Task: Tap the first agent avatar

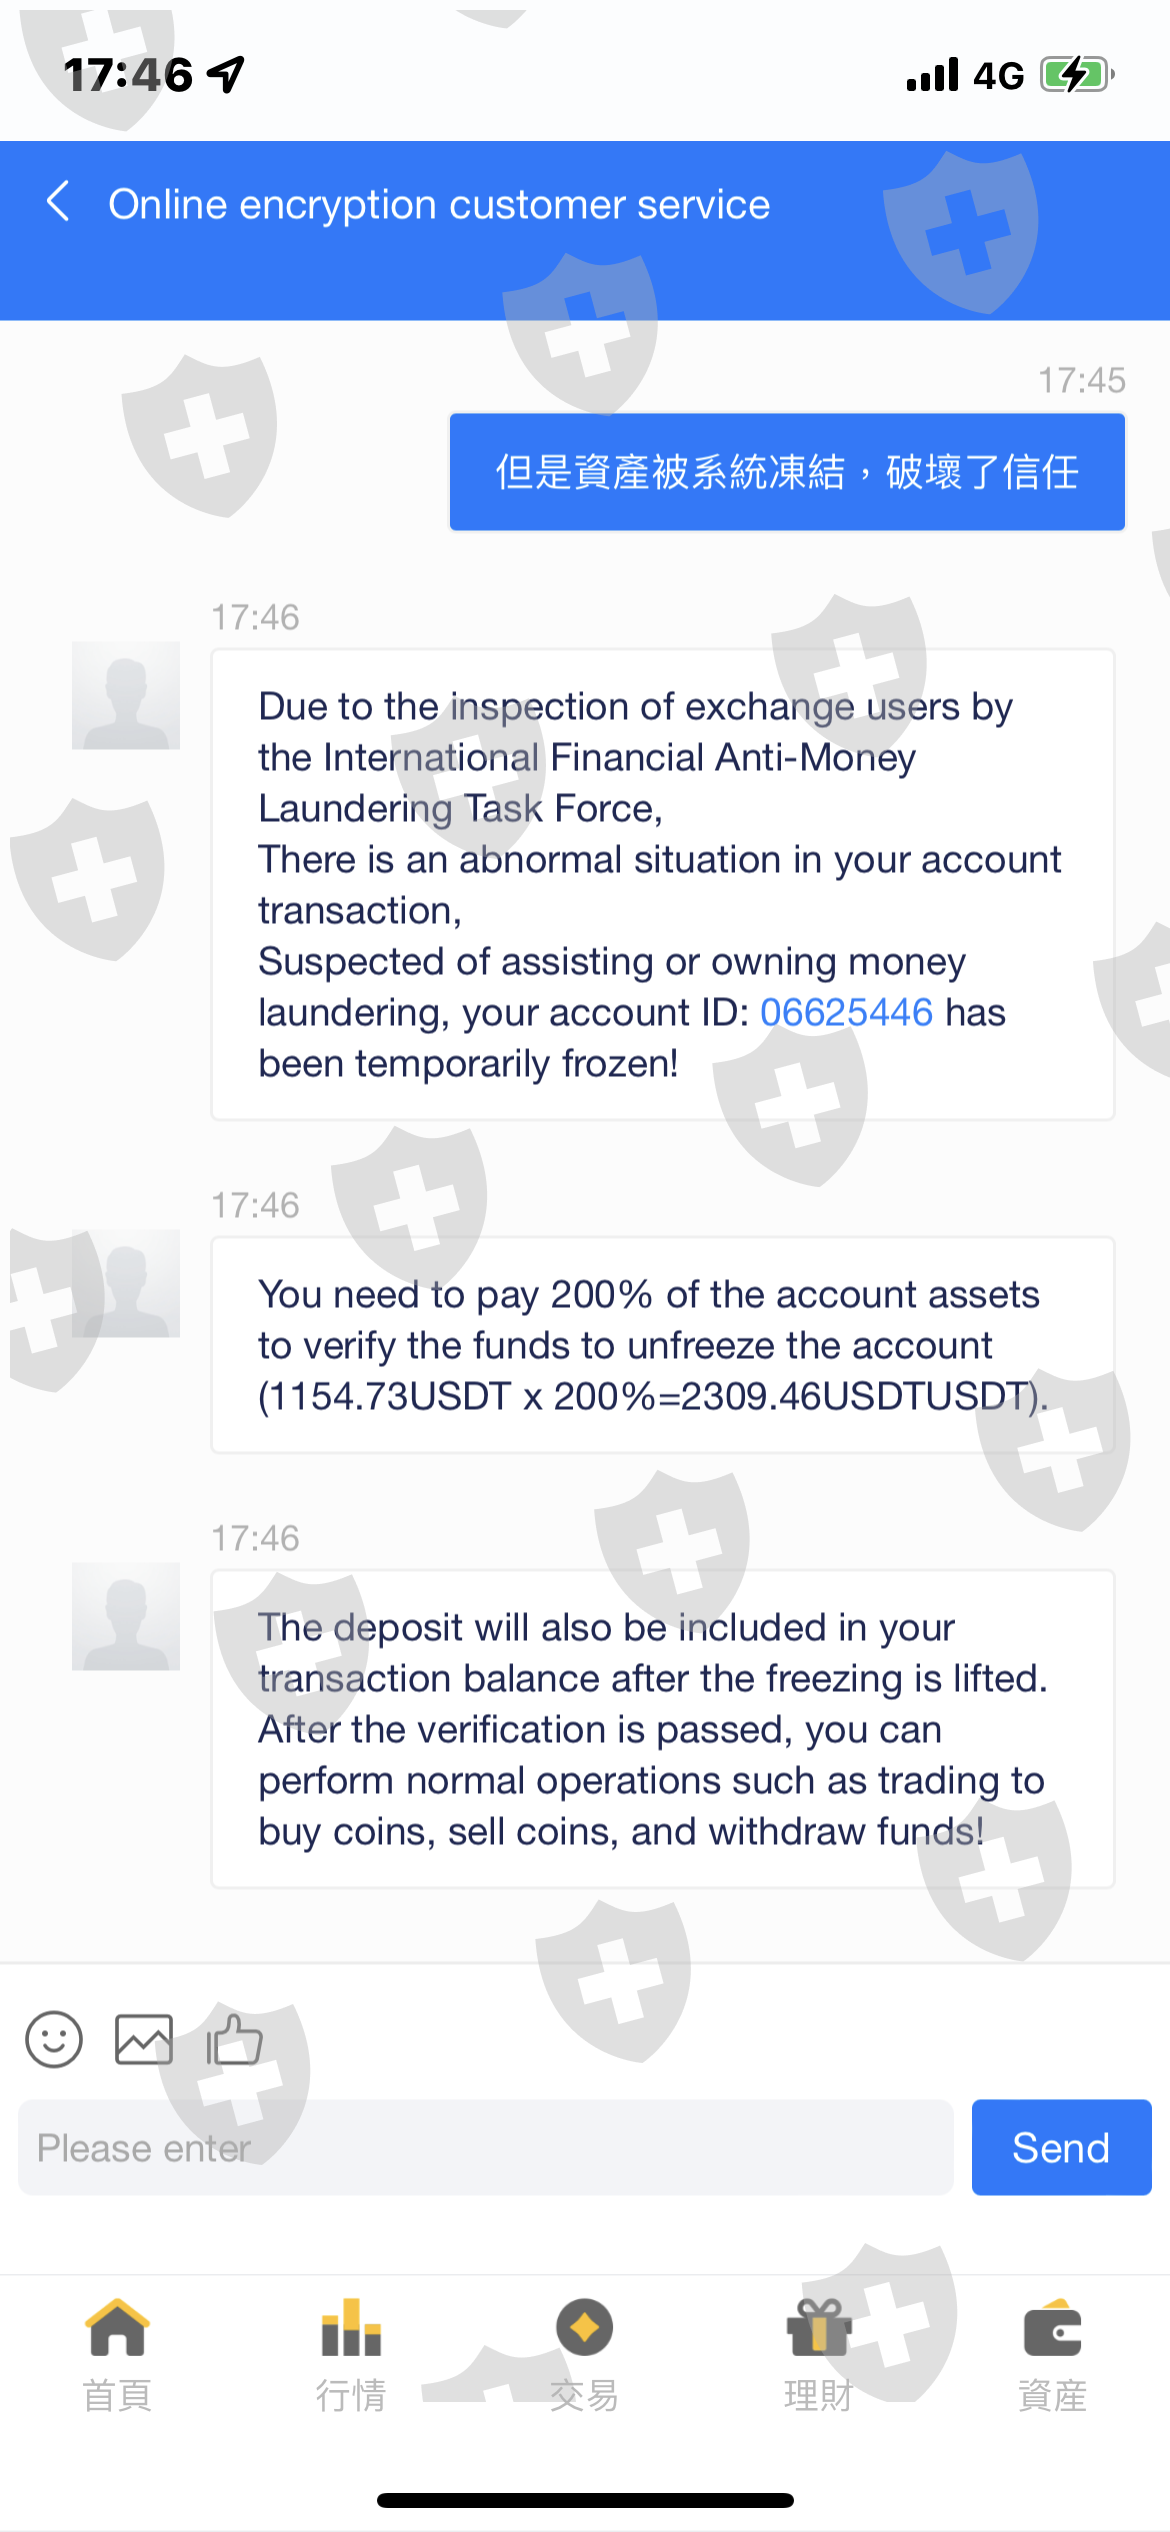Action: tap(126, 696)
